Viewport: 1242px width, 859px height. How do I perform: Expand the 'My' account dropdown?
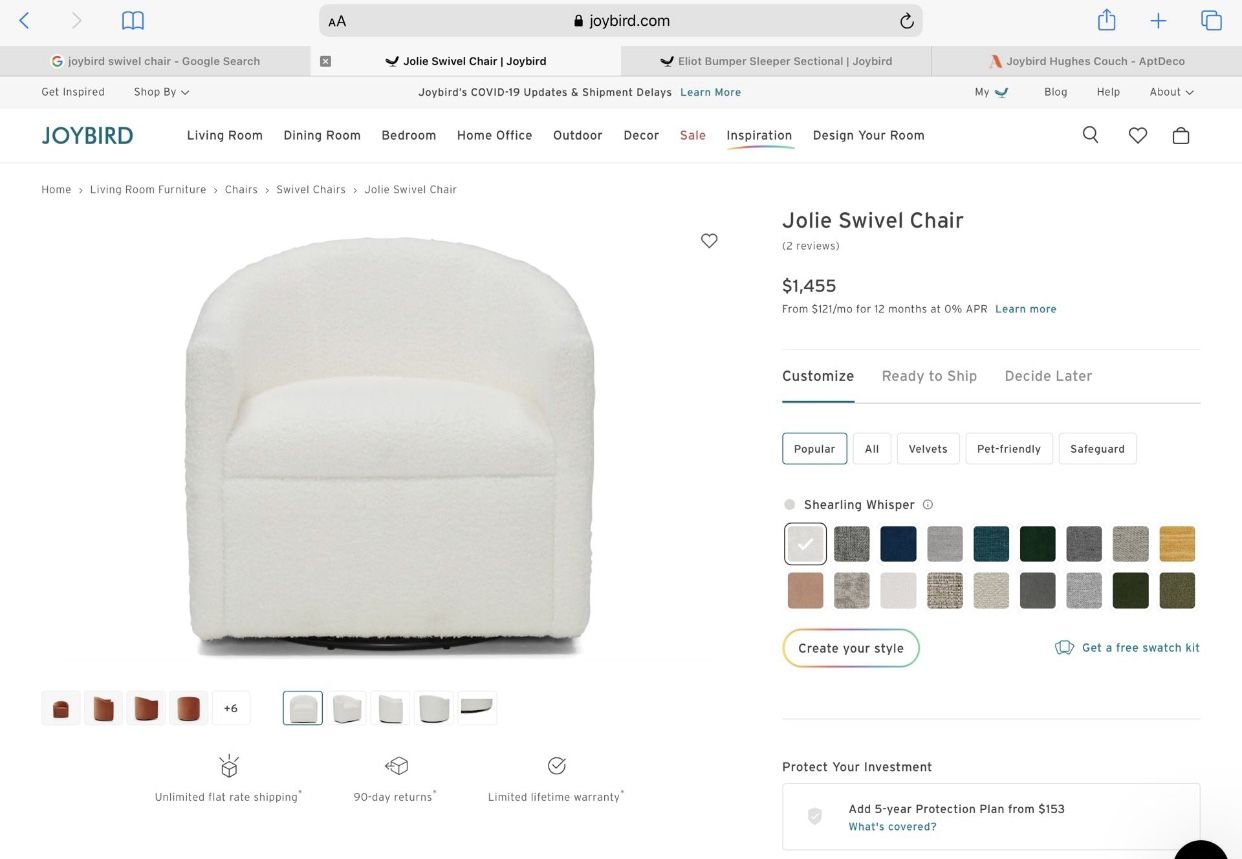point(989,91)
